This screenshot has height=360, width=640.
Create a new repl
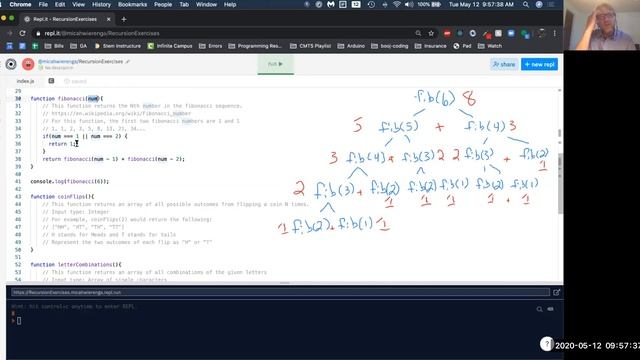pos(539,64)
